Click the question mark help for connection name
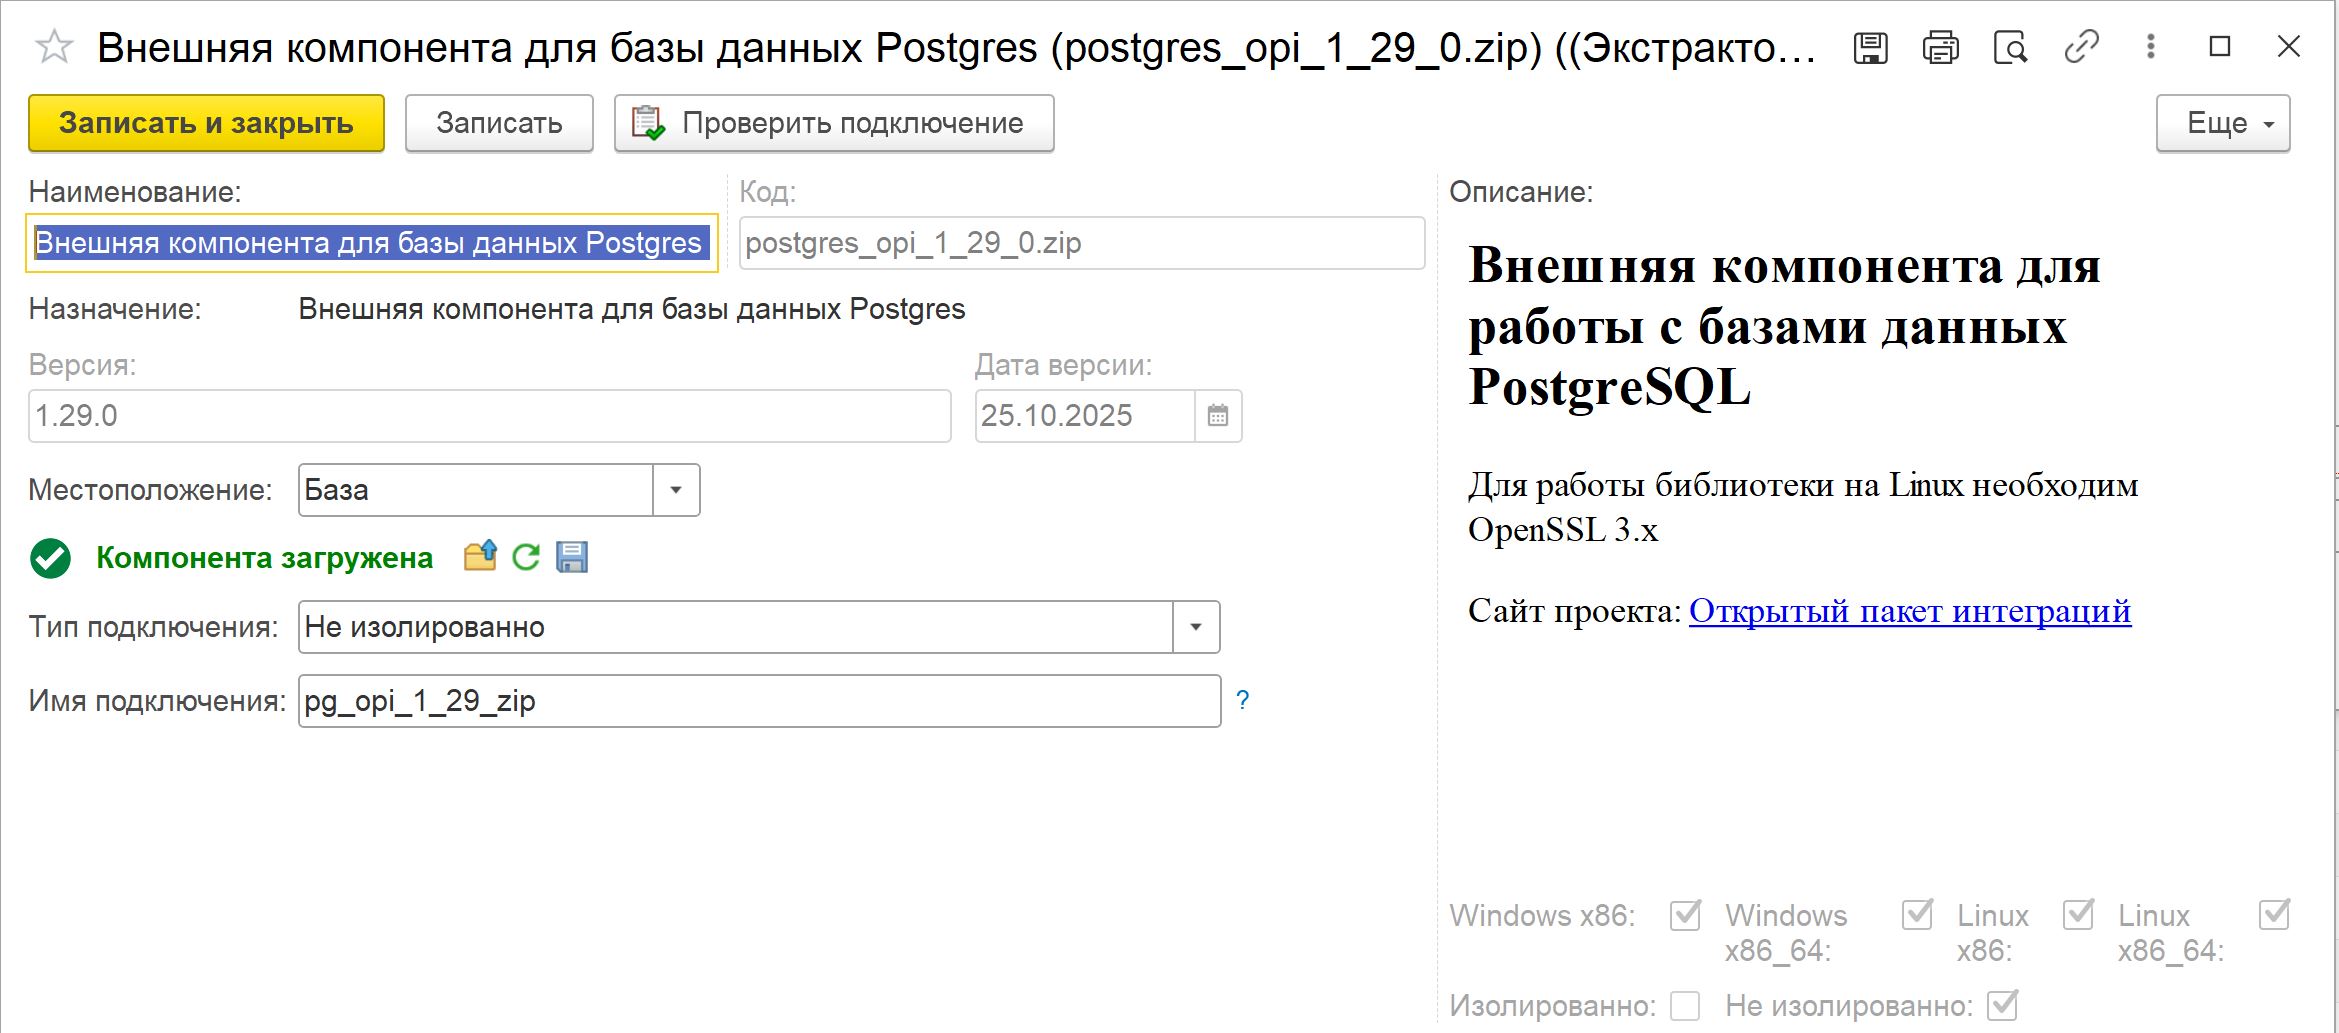Image resolution: width=2339 pixels, height=1033 pixels. coord(1242,700)
